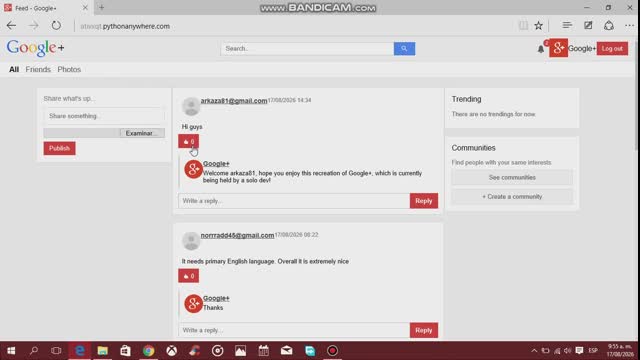The image size is (640, 360).
Task: Click the blue search magnifier button
Action: 404,49
